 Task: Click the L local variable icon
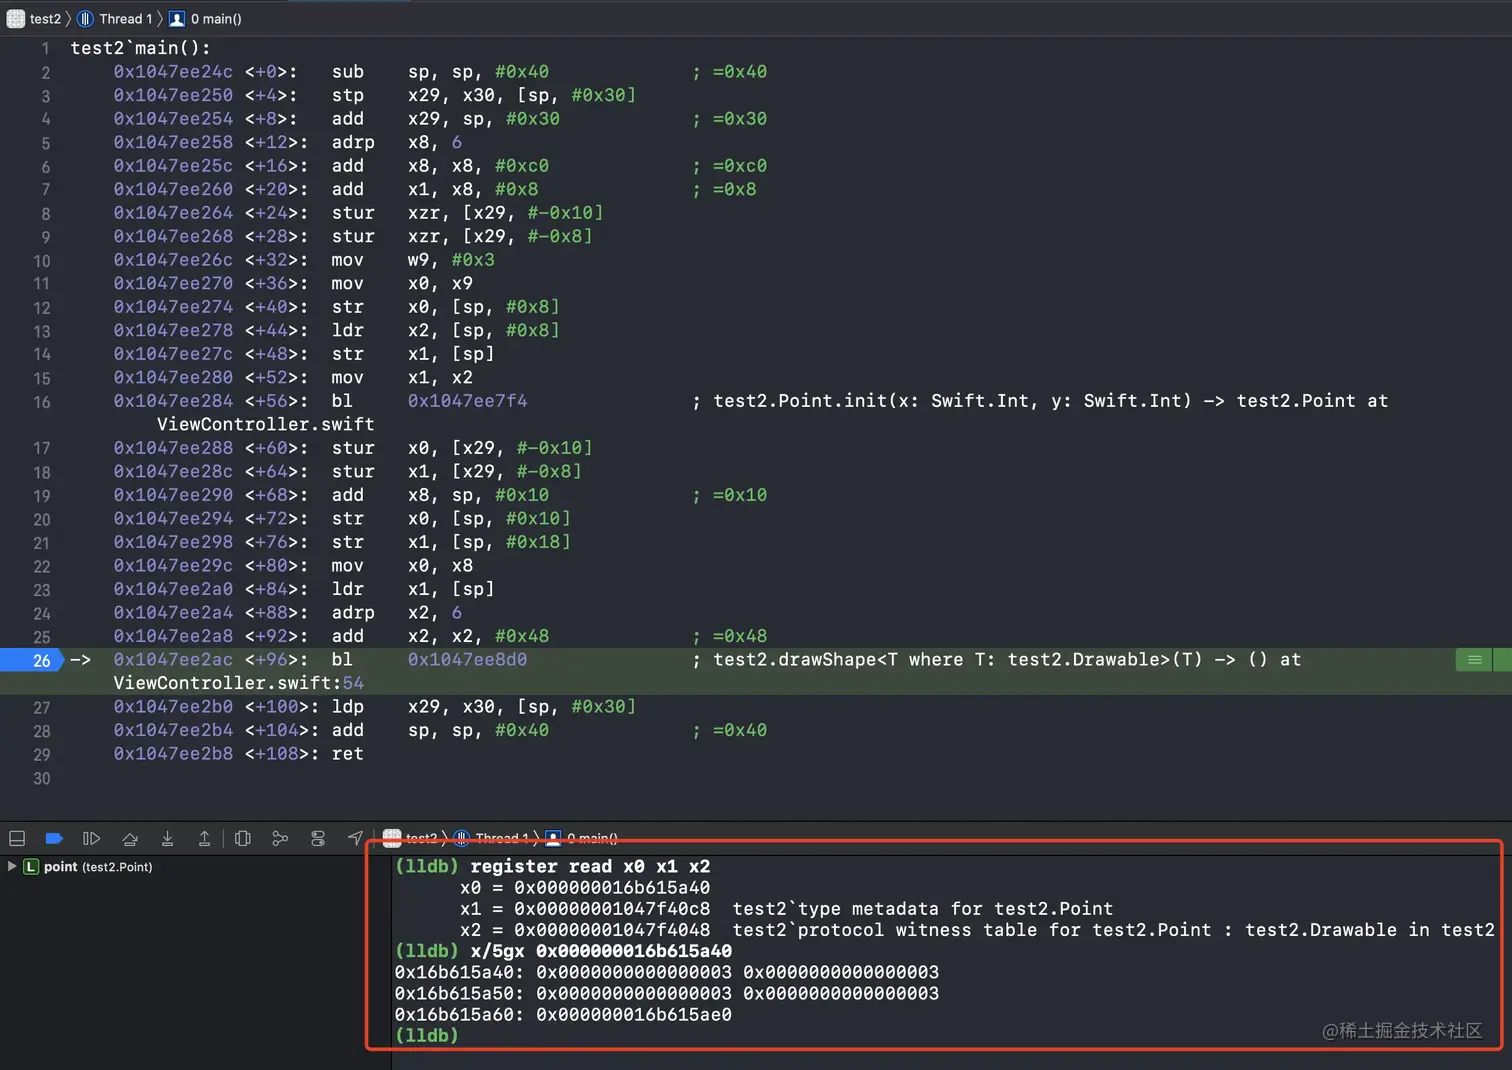[x=31, y=866]
